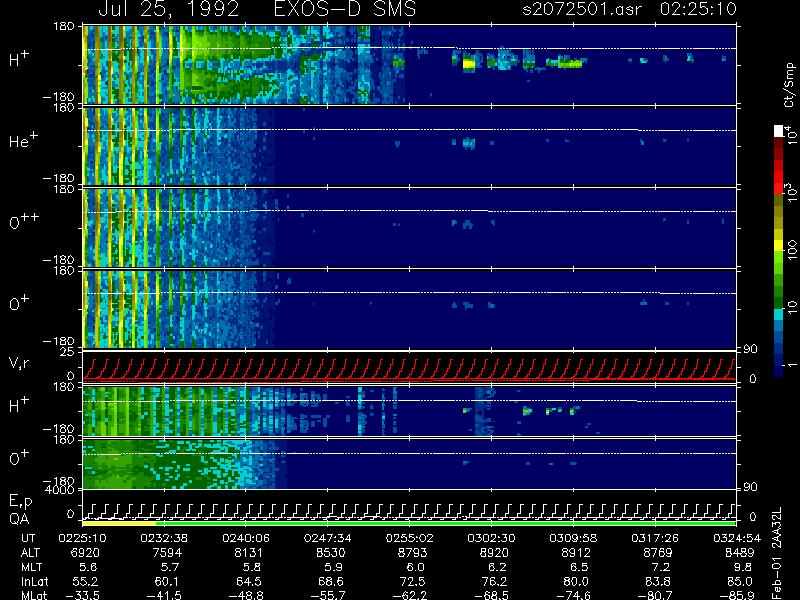Click the green segment of the QA bar
This screenshot has height=600, width=800.
(446, 523)
